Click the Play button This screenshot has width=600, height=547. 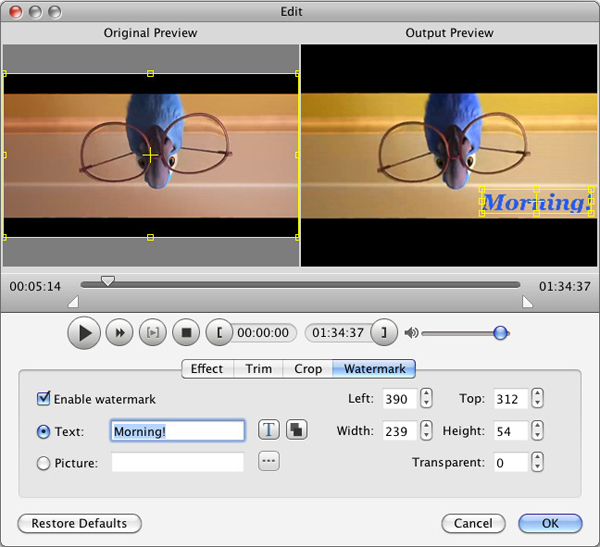point(84,333)
